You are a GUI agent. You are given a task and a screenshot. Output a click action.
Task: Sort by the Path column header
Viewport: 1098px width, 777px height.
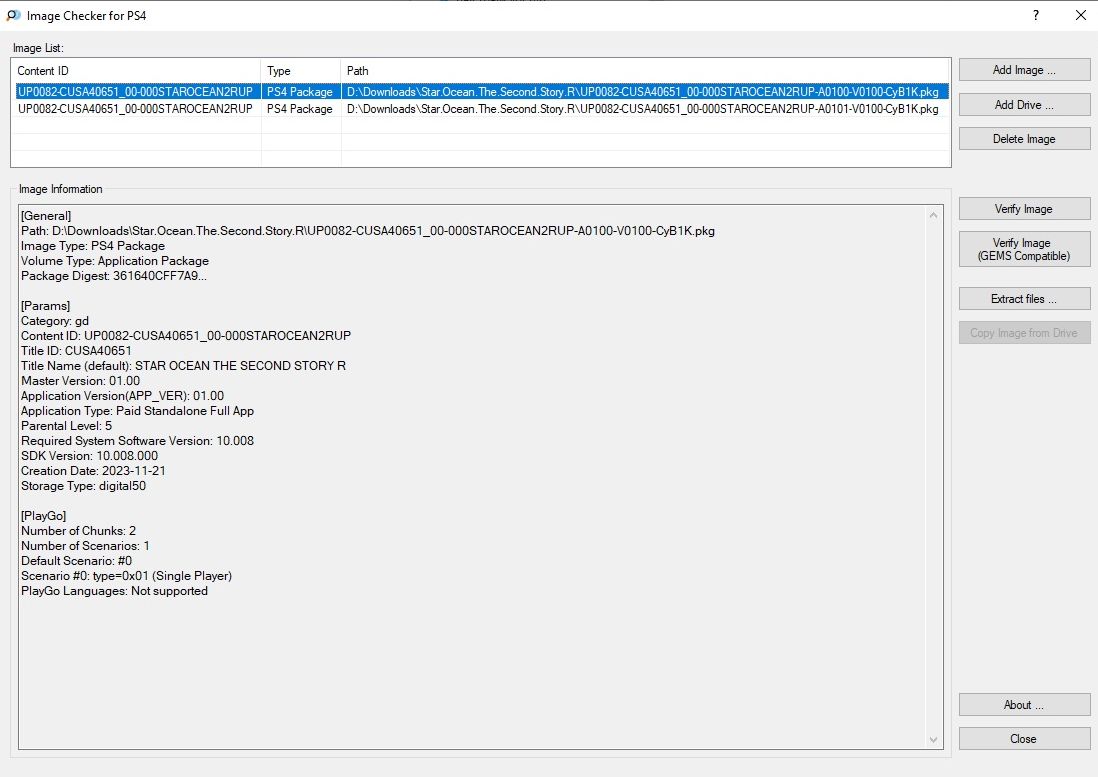click(645, 71)
